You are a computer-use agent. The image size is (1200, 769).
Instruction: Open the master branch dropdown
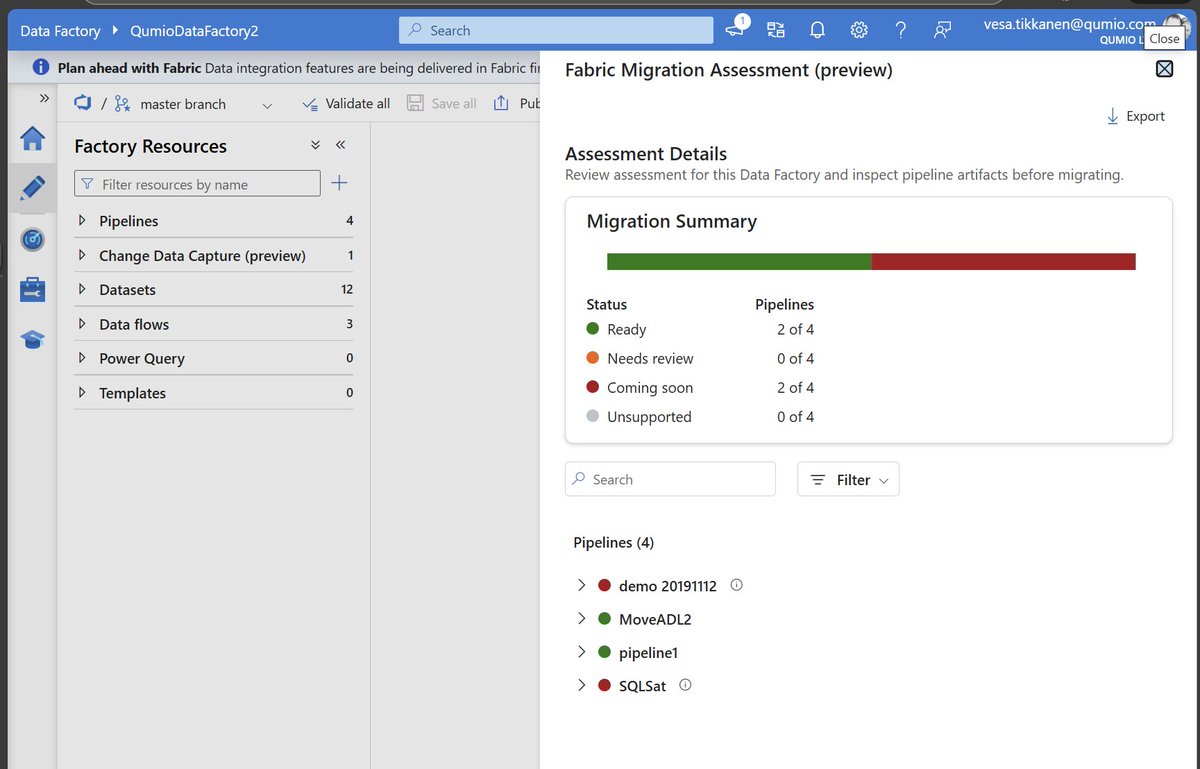click(266, 104)
